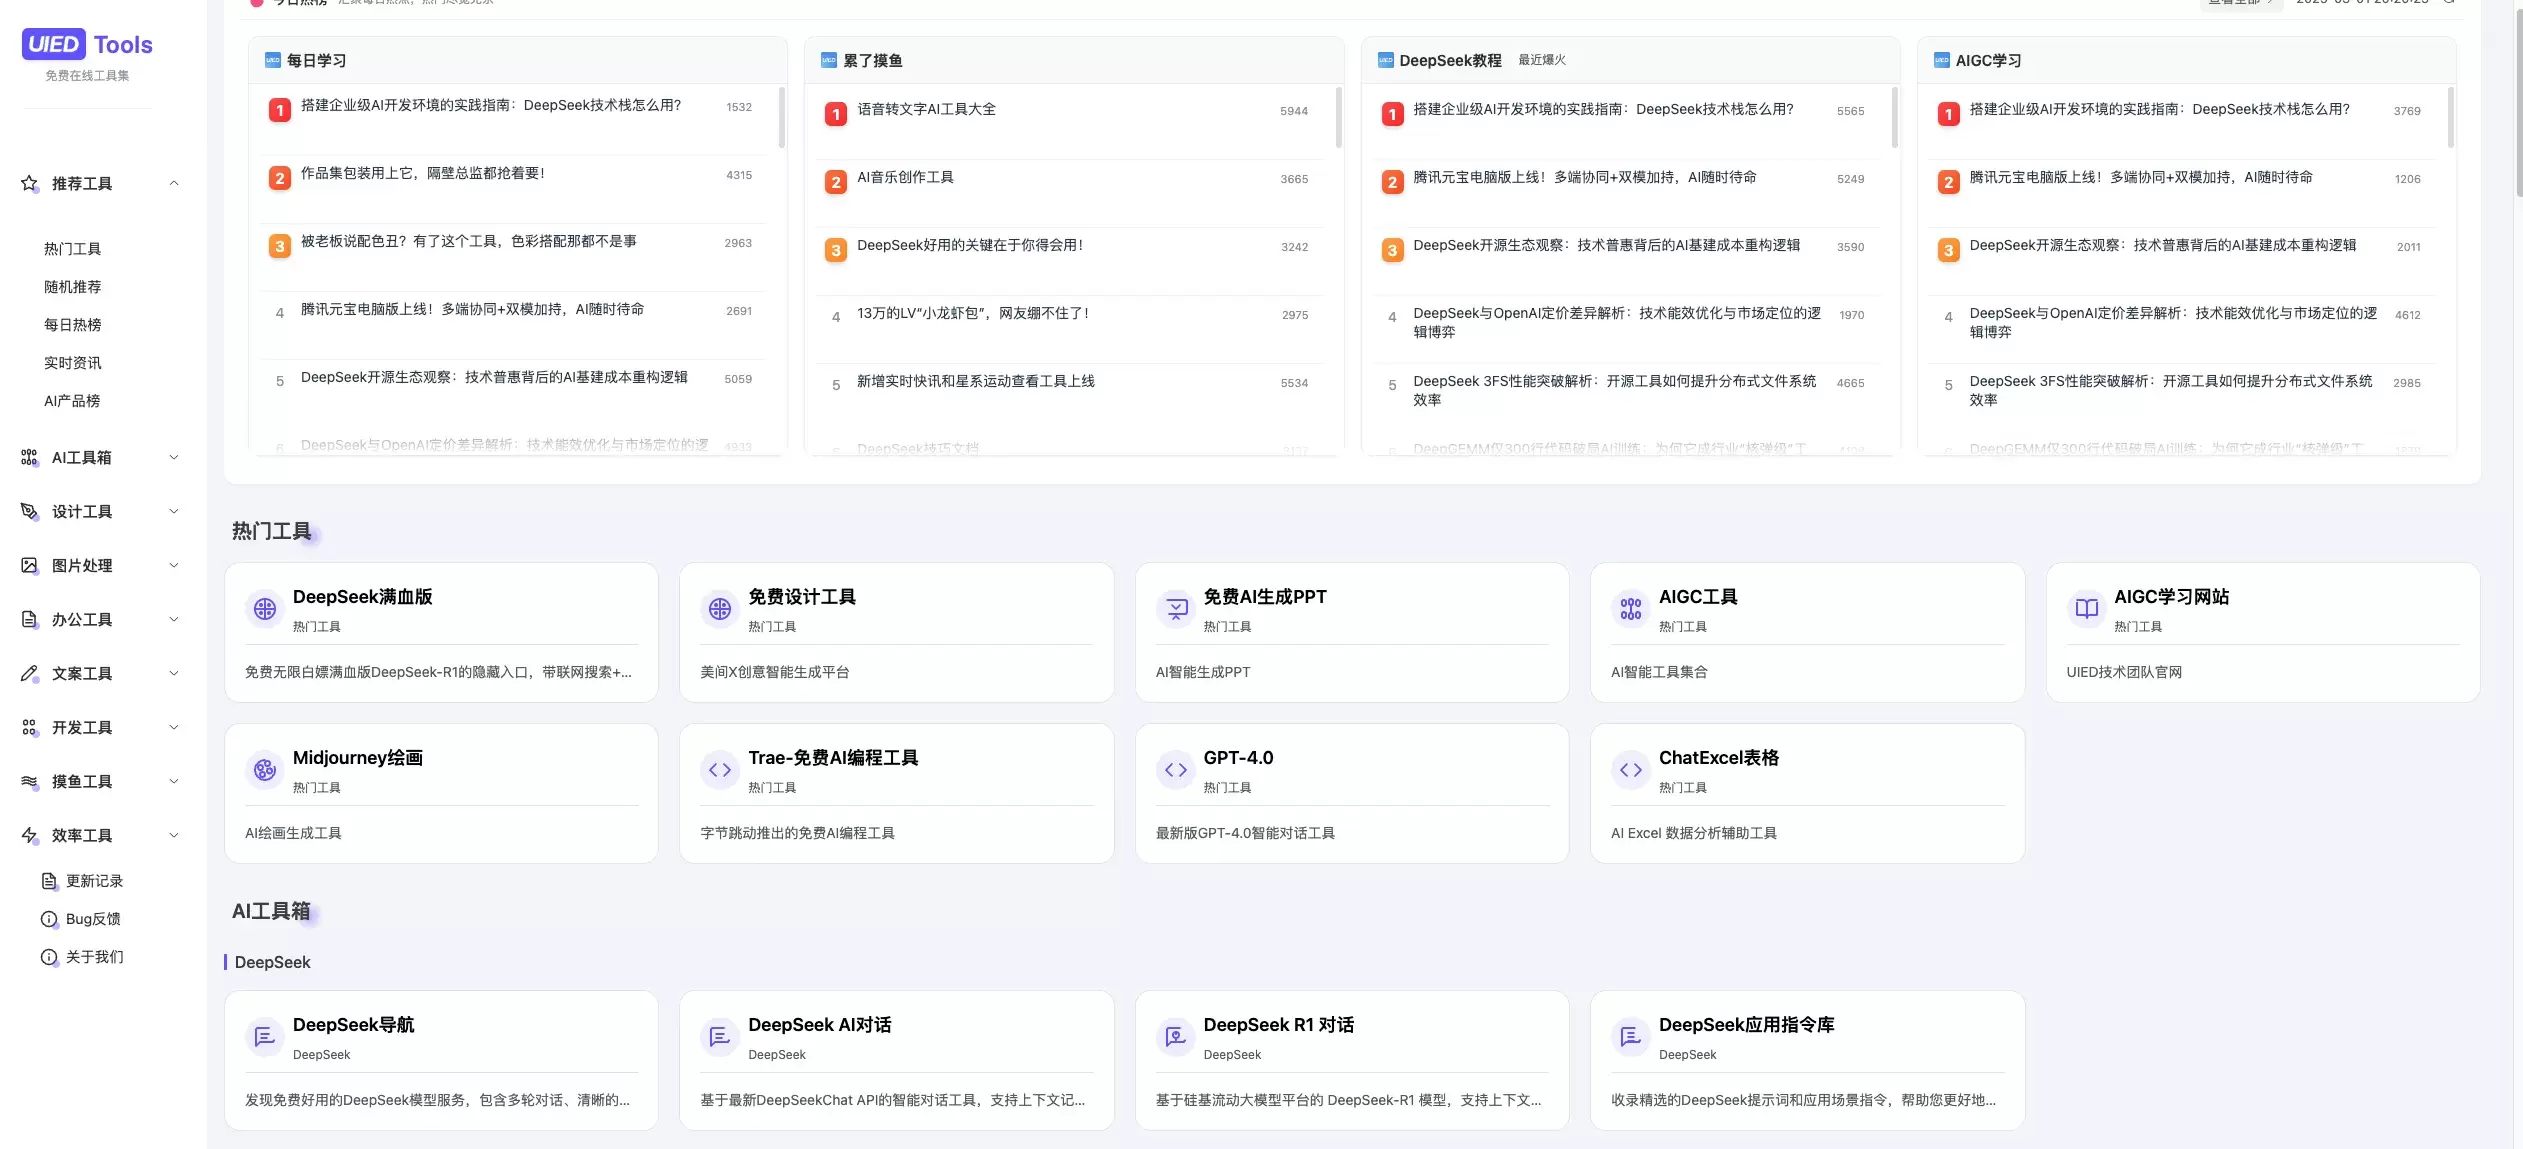Click the 更新记录 document icon in sidebar
This screenshot has width=2523, height=1149.
(49, 880)
